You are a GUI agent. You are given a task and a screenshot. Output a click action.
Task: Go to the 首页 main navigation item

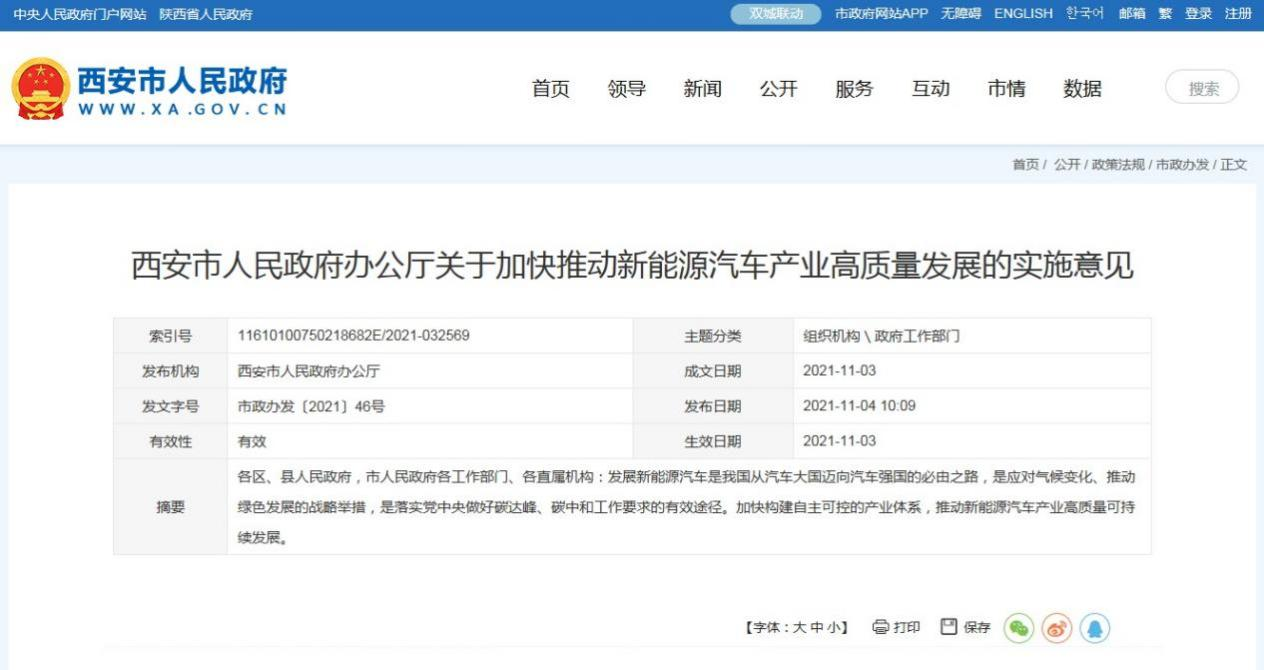pos(550,89)
